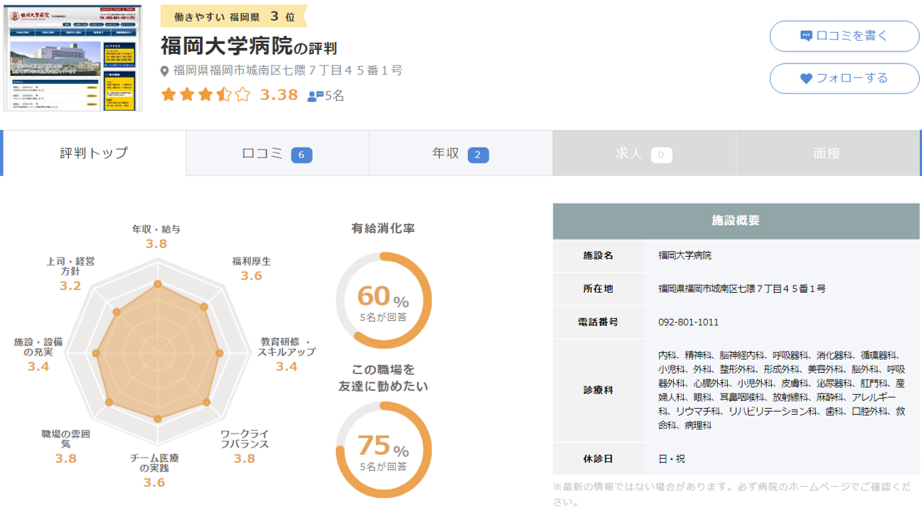Click the ワークライフバランス 3.8 label
The width and height of the screenshot is (922, 511).
245,447
